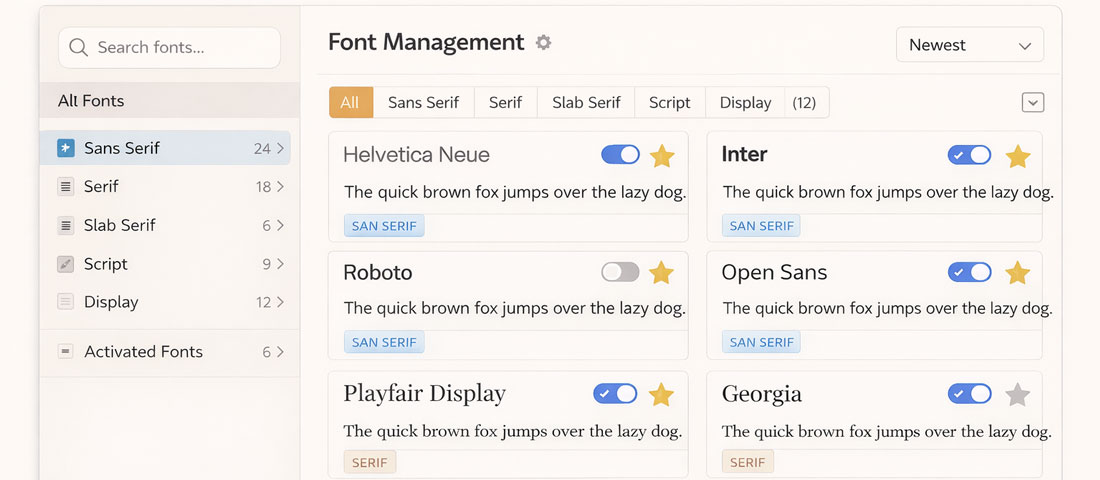Open Slab Serif label in sidebar
This screenshot has width=1100, height=480.
click(x=120, y=225)
